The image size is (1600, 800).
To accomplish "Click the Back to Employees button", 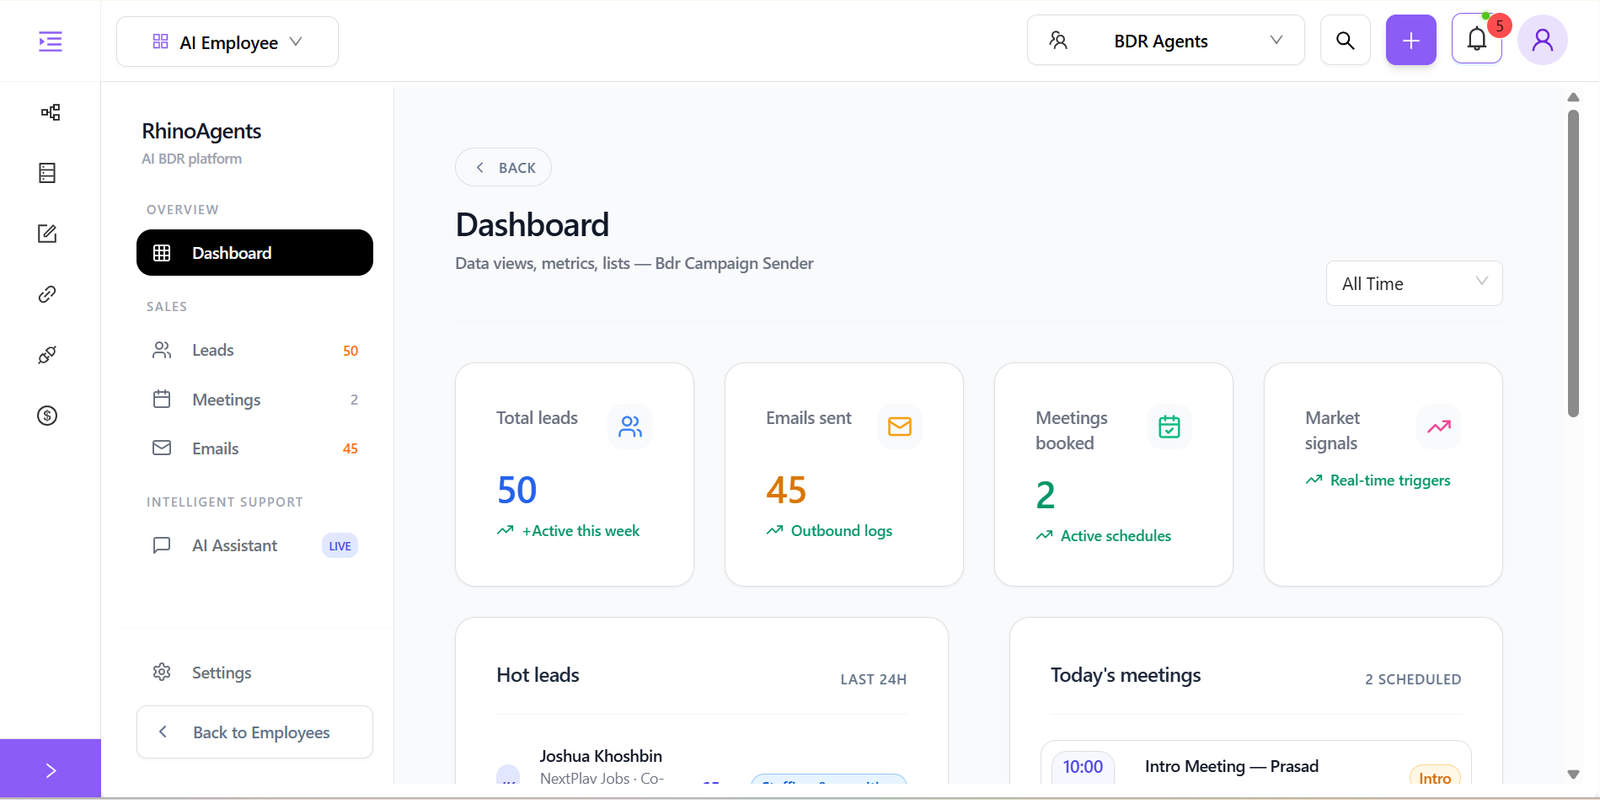I will pyautogui.click(x=255, y=732).
